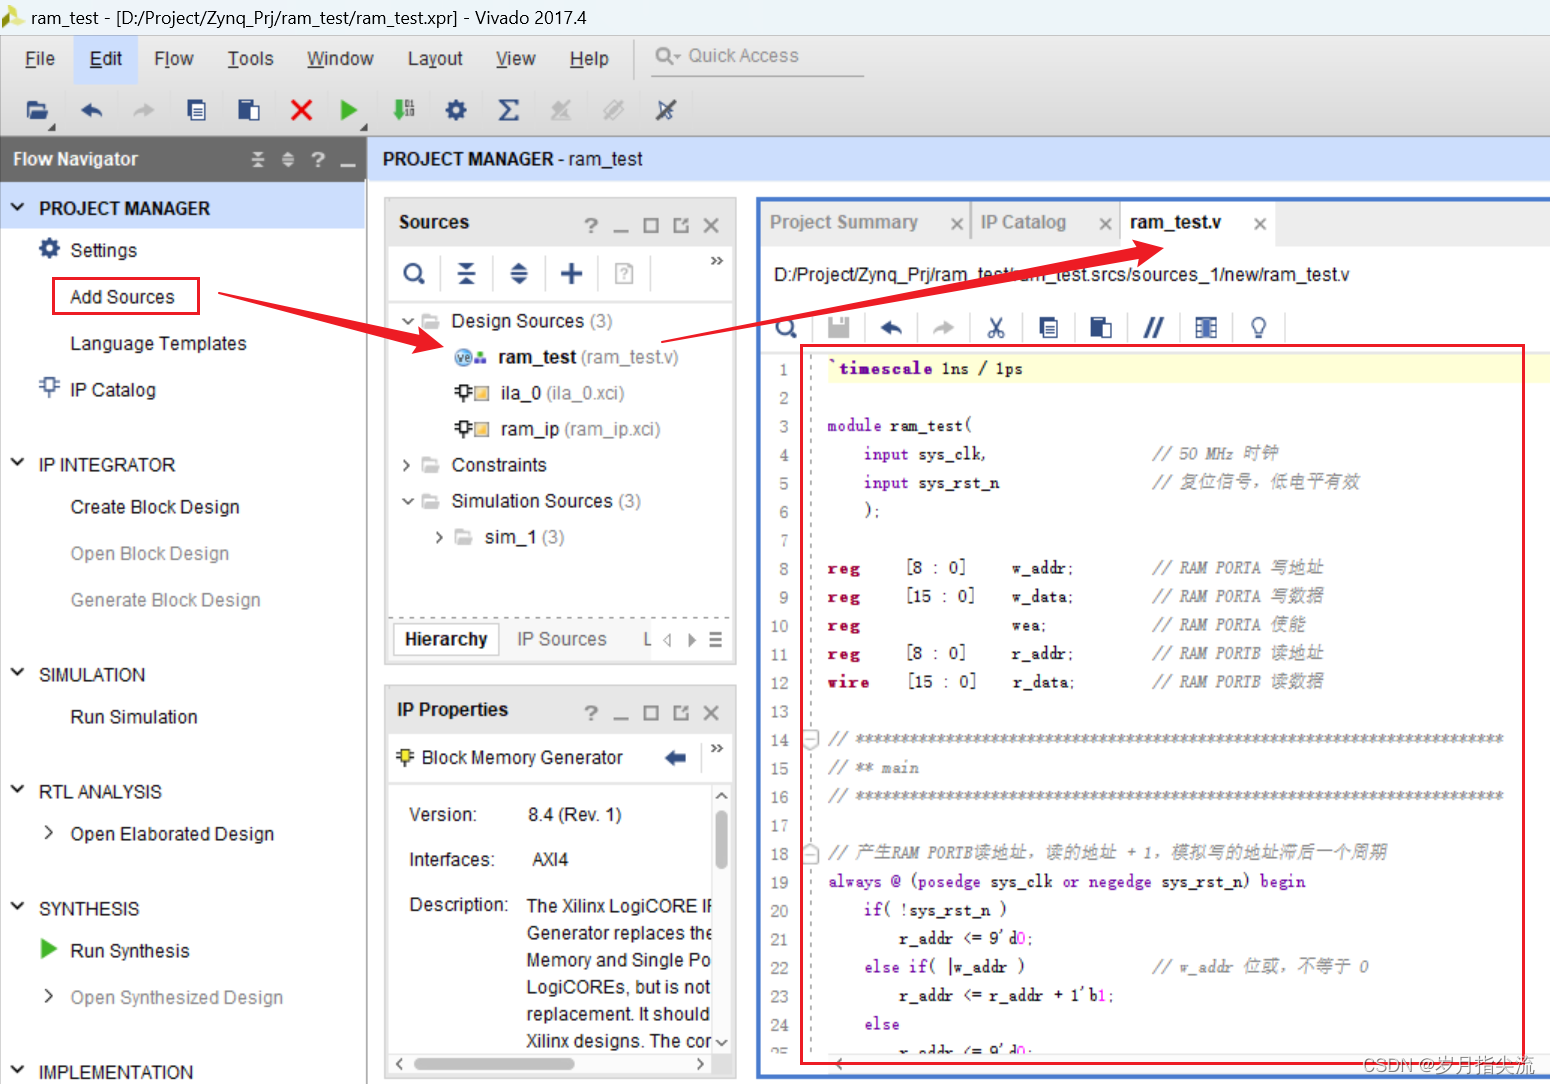1550x1084 pixels.
Task: Click the red X Delete toolbar icon
Action: pyautogui.click(x=301, y=110)
